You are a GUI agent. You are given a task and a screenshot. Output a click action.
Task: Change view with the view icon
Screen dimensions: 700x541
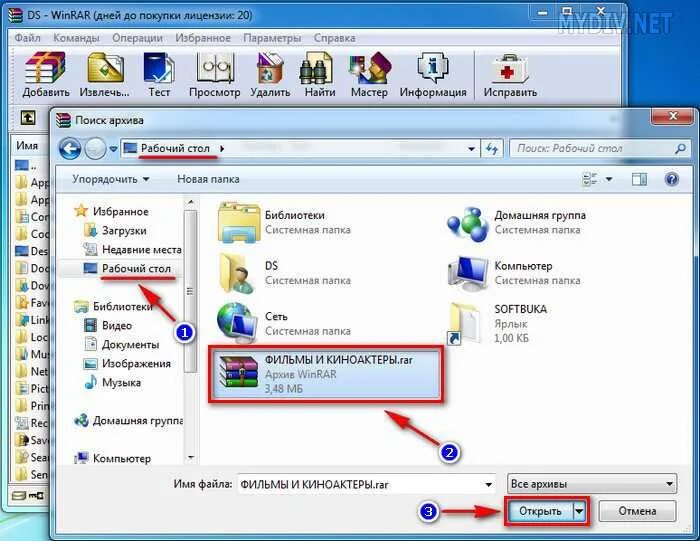[590, 179]
